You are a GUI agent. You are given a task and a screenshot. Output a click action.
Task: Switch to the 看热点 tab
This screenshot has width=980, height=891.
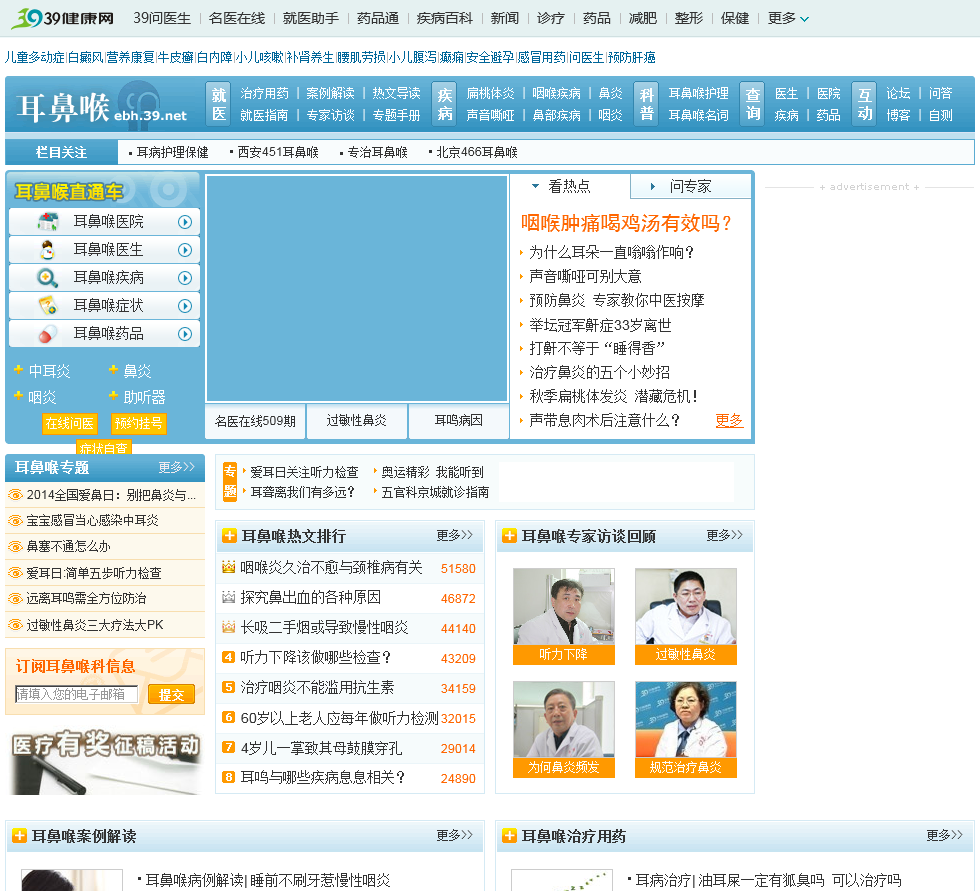point(570,186)
